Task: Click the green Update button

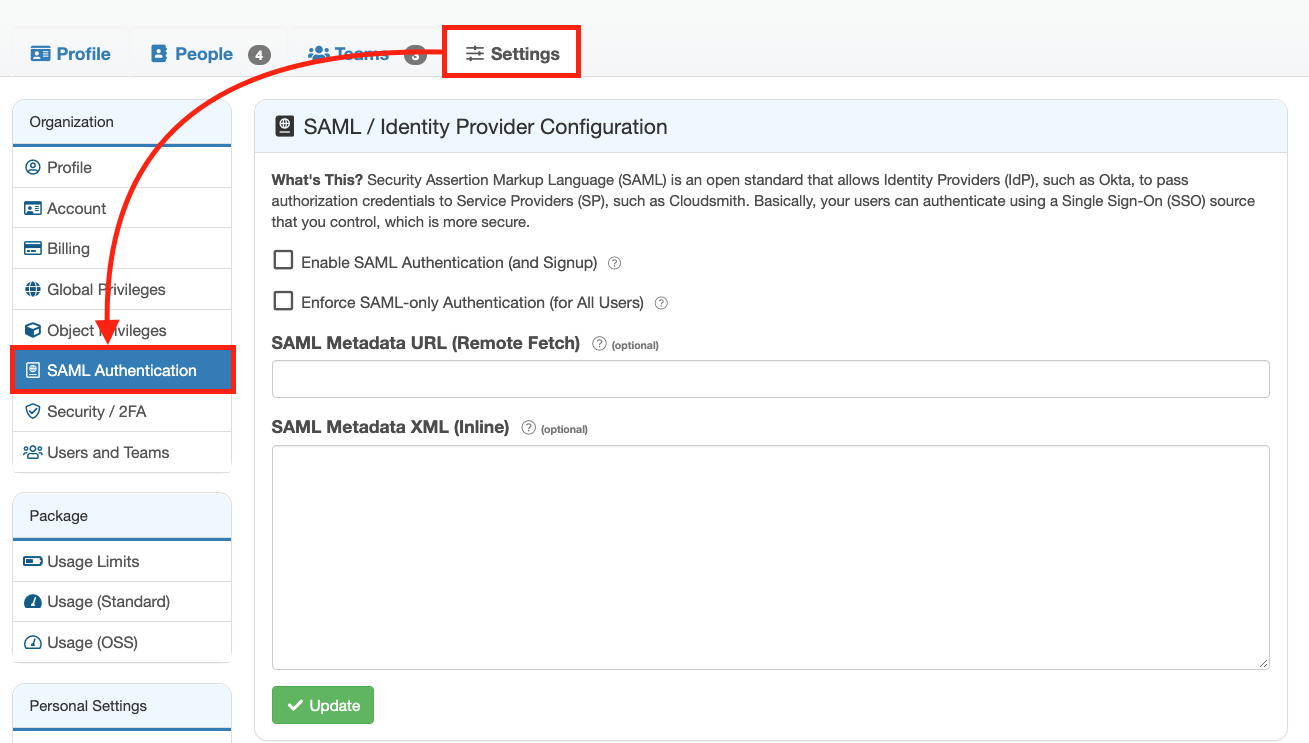Action: pyautogui.click(x=323, y=705)
